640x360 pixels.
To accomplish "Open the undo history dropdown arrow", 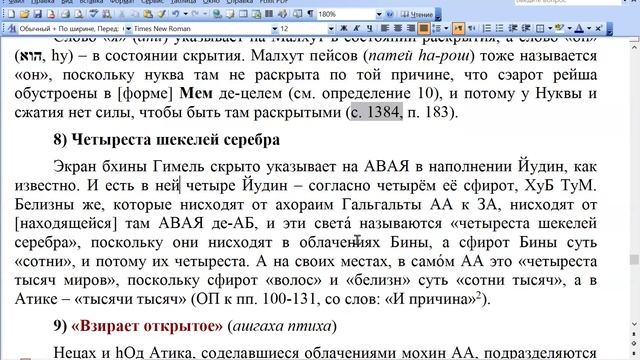I will [x=185, y=14].
